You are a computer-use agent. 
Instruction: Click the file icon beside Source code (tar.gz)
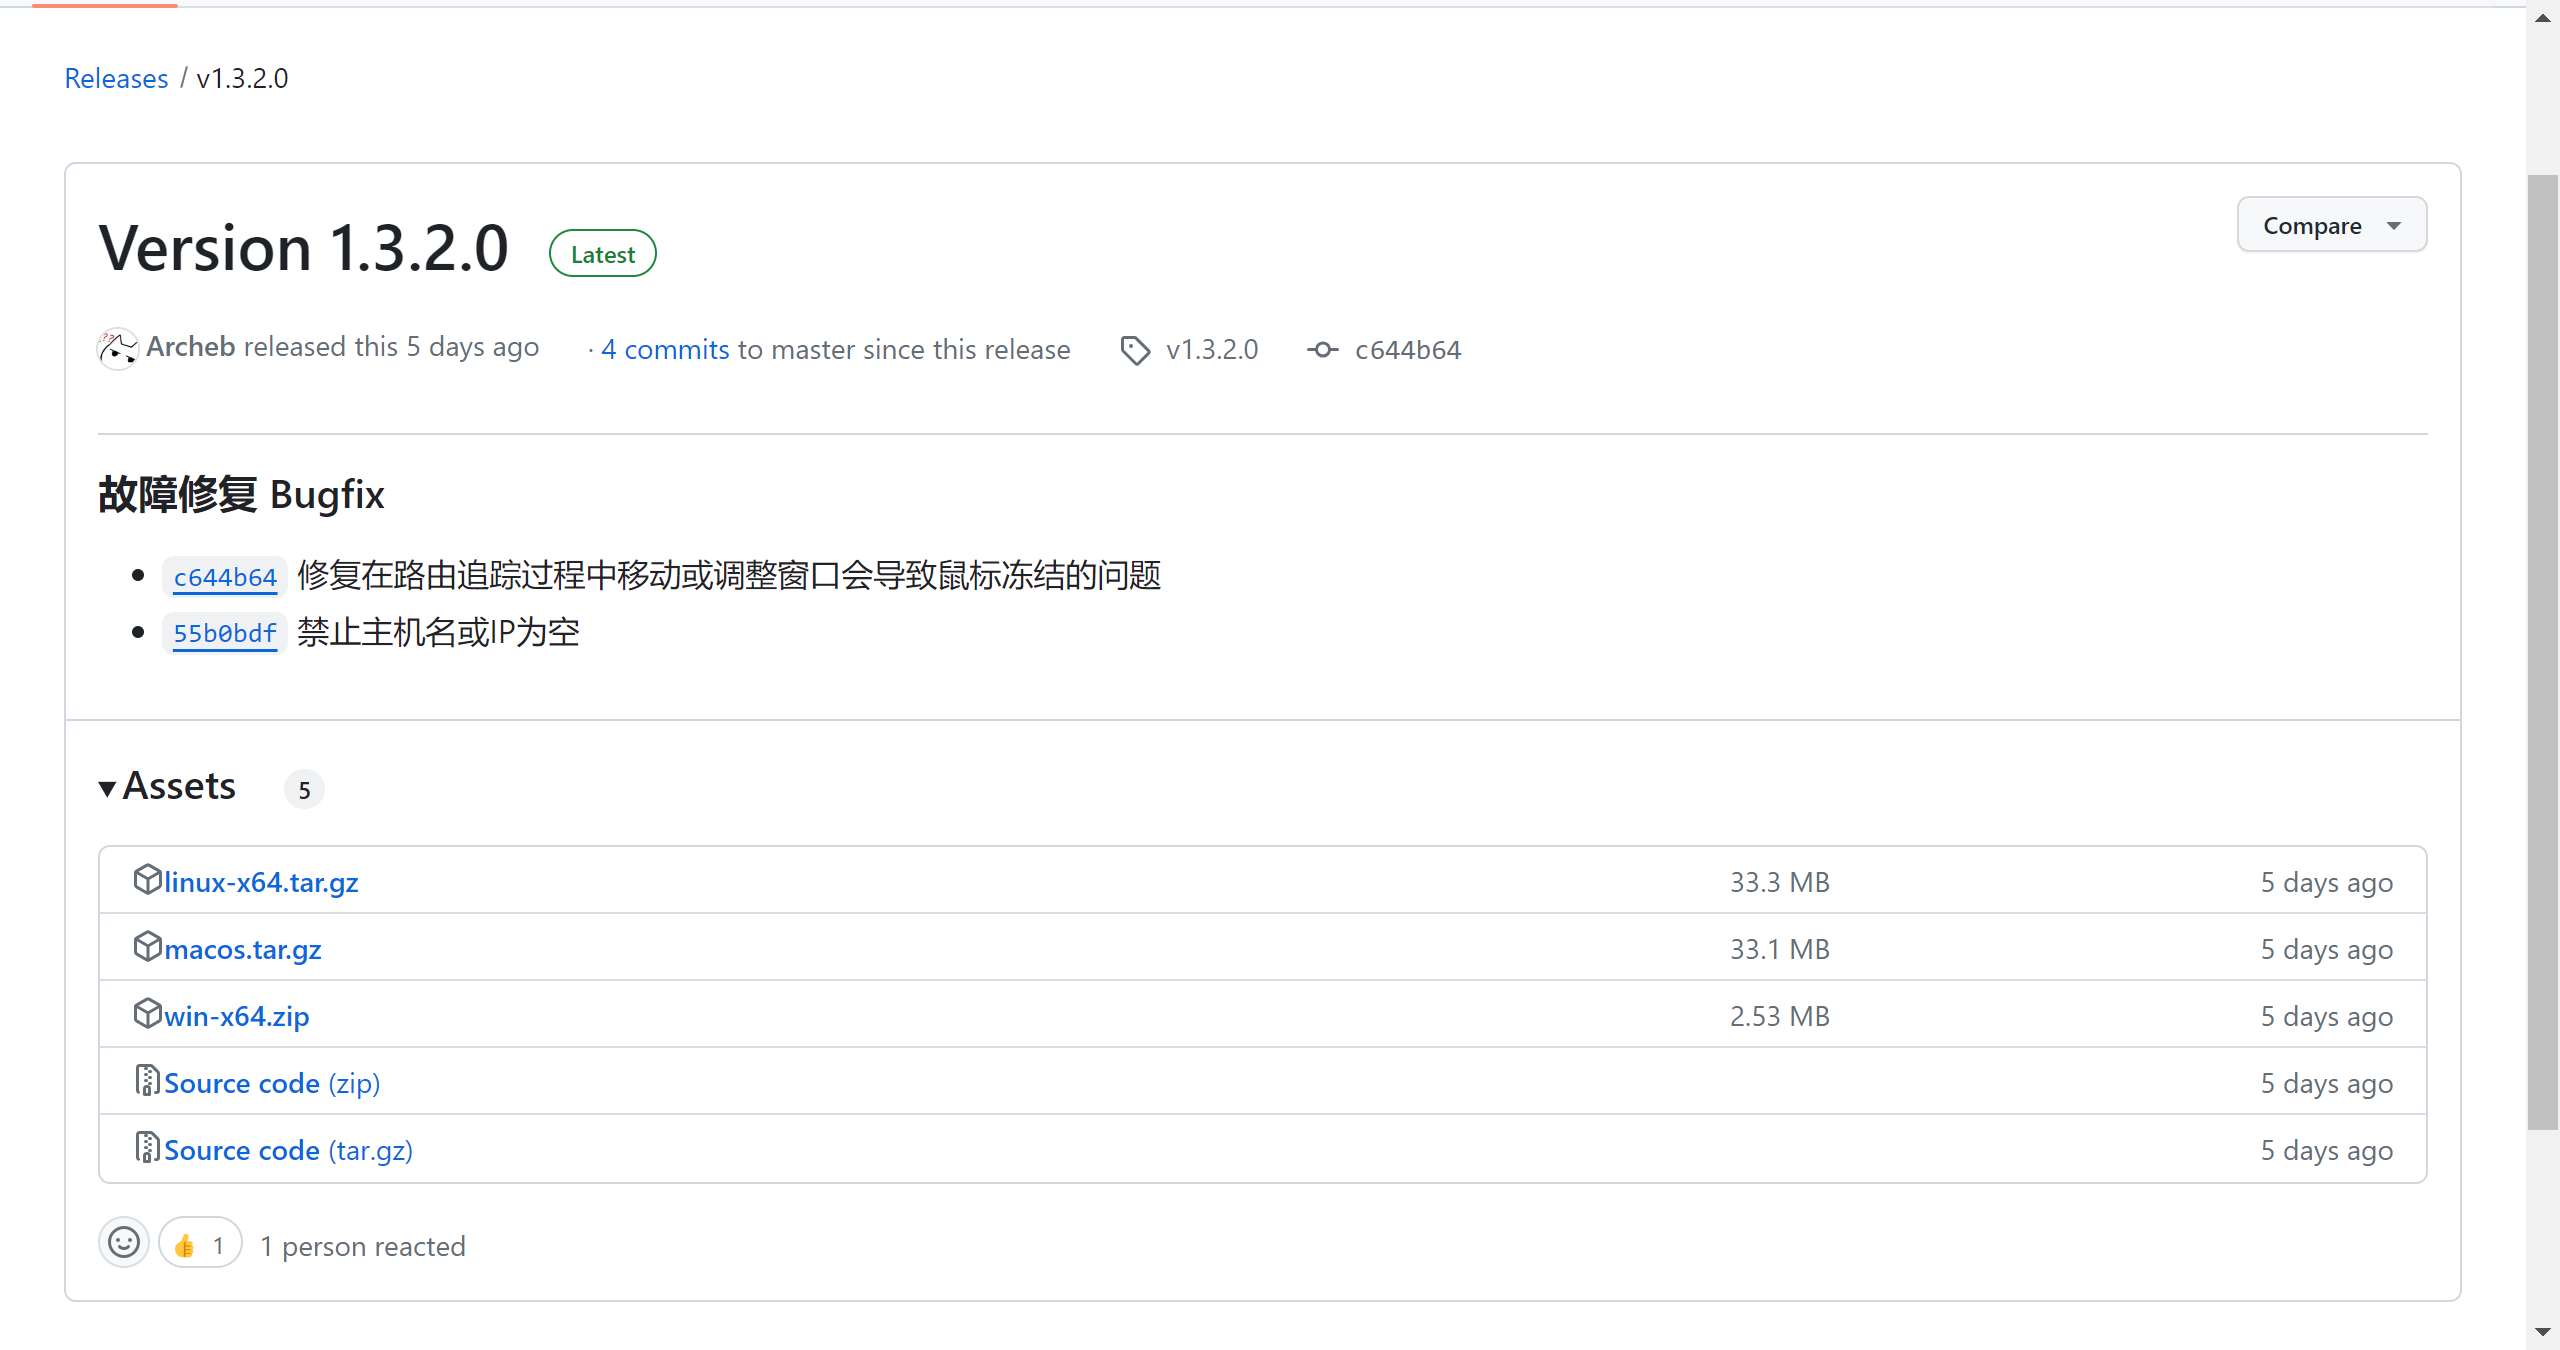tap(146, 1147)
